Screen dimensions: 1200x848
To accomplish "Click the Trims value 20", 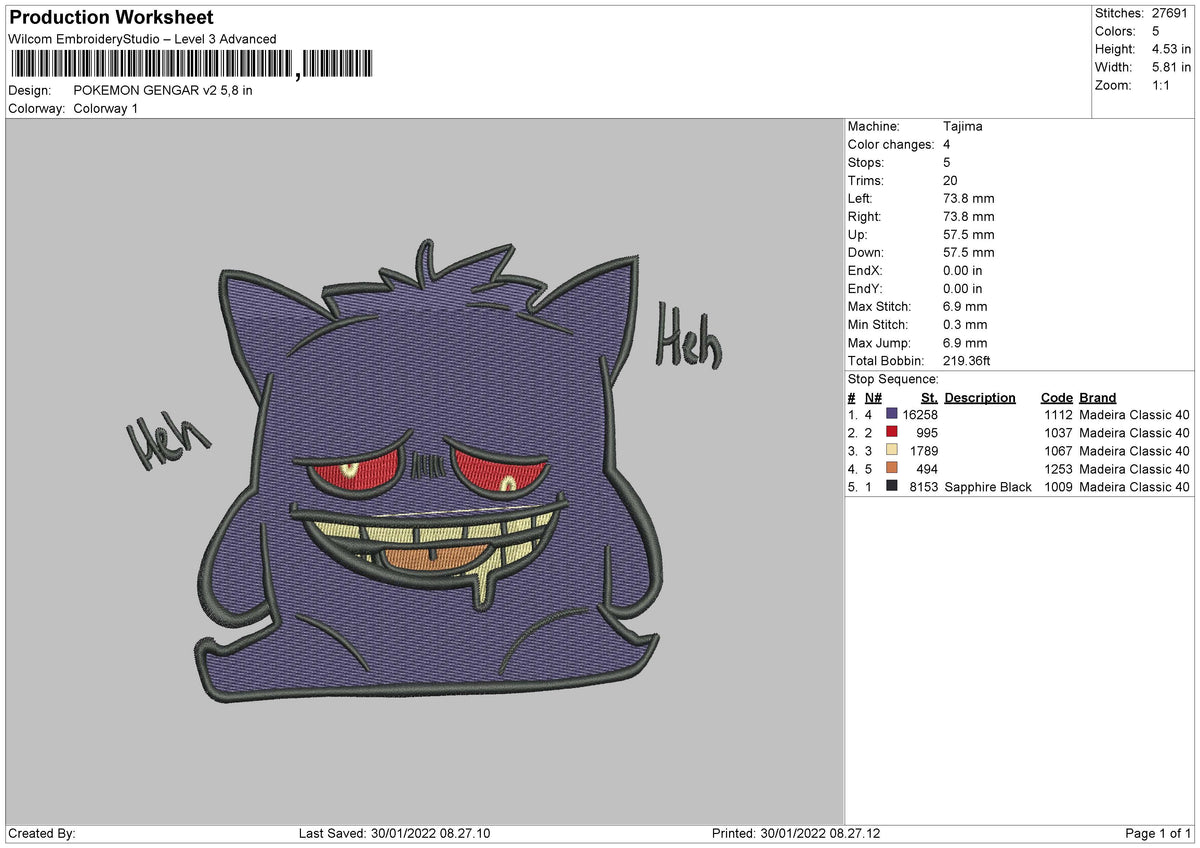I will pyautogui.click(x=950, y=180).
